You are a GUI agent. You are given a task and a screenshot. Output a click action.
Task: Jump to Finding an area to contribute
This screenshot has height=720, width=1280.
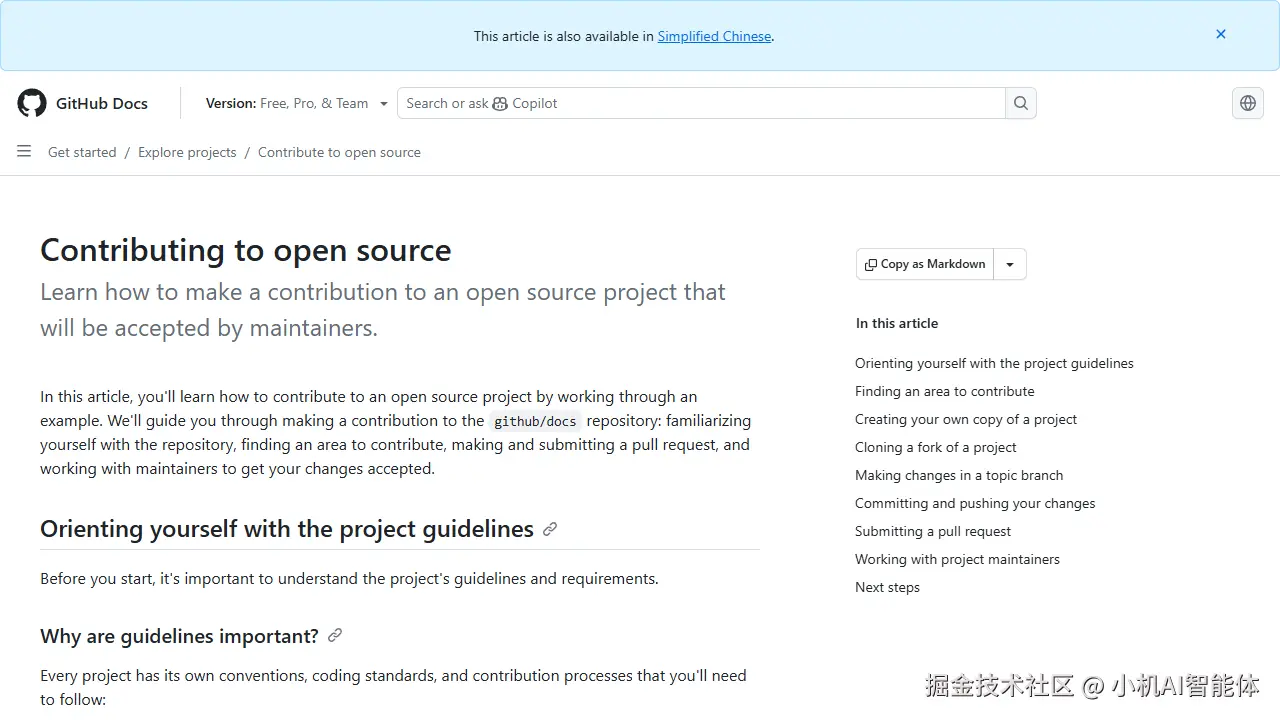(x=944, y=391)
